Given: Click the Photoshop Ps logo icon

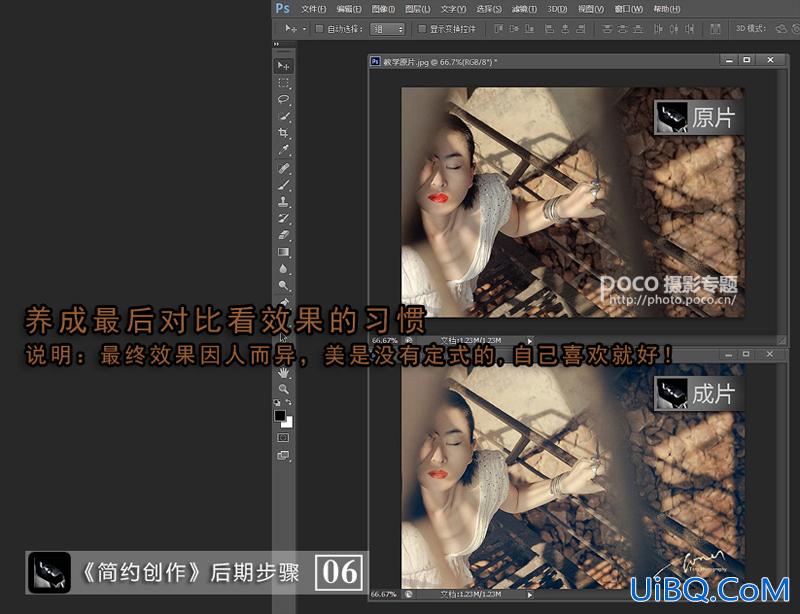Looking at the screenshot, I should coord(283,8).
